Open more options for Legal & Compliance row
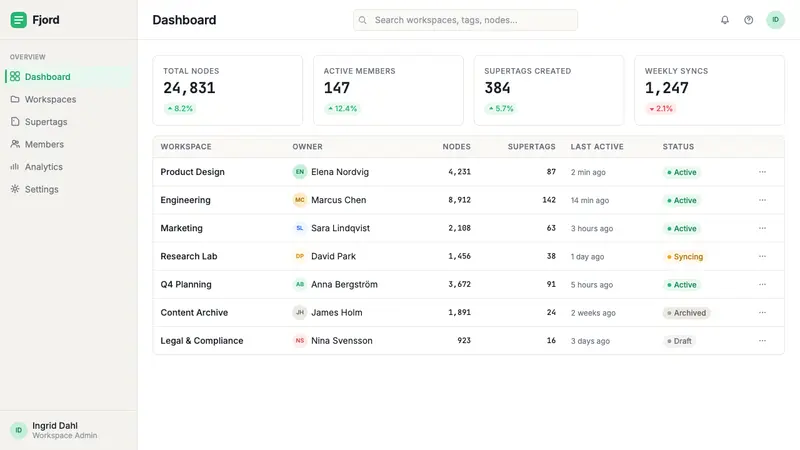Image resolution: width=800 pixels, height=450 pixels. 762,340
